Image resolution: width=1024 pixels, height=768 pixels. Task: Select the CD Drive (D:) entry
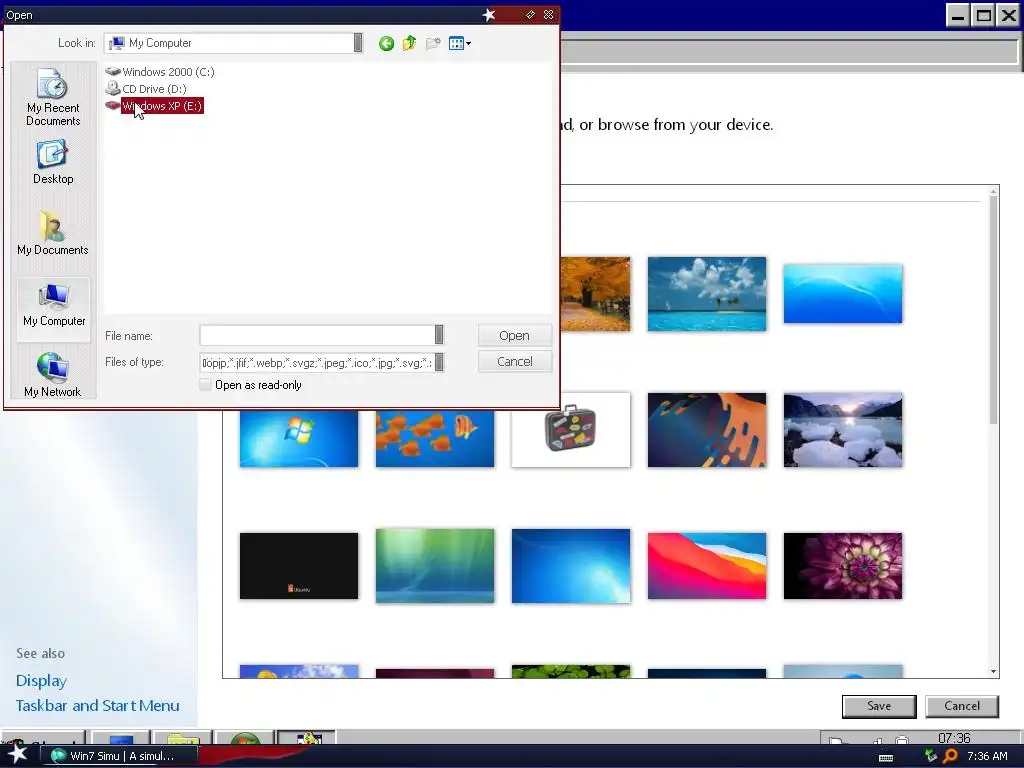(x=146, y=89)
